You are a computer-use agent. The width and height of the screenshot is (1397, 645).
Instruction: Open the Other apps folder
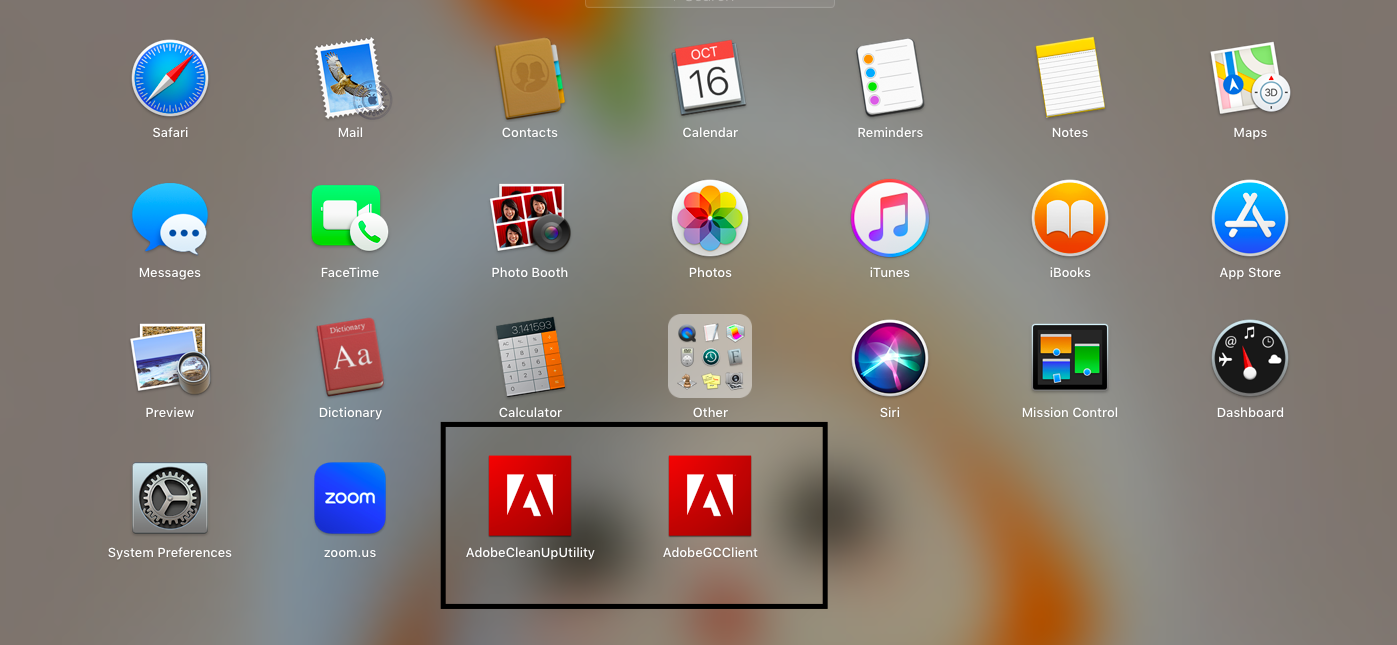710,356
